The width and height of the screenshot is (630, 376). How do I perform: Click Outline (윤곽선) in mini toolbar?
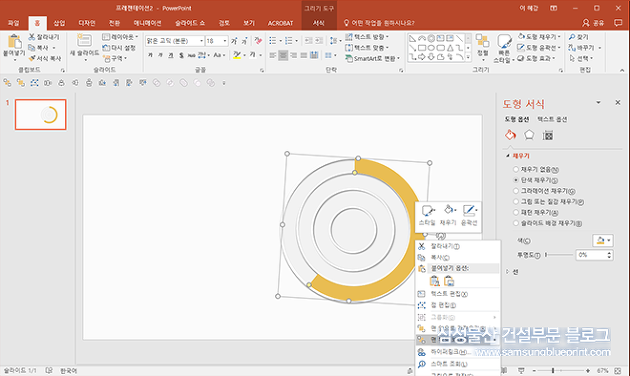point(469,215)
